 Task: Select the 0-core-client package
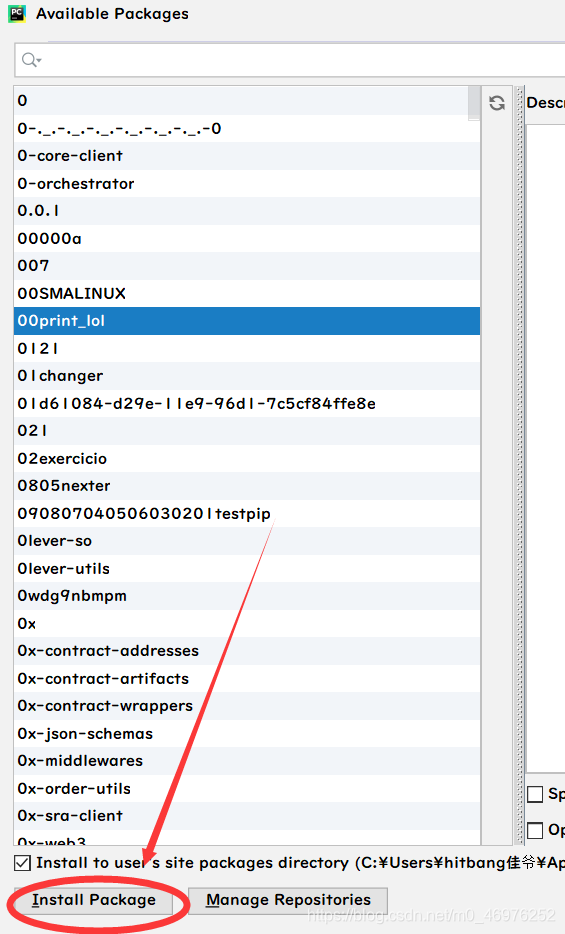coord(247,156)
